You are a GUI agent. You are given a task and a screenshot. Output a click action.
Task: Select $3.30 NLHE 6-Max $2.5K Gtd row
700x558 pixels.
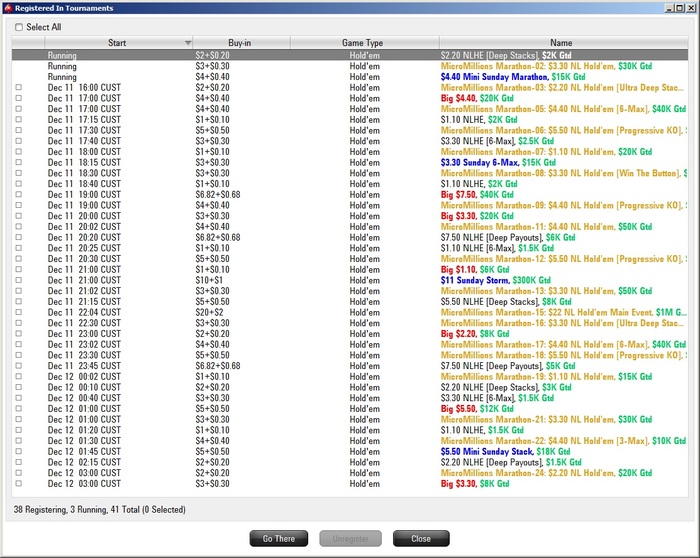click(350, 141)
